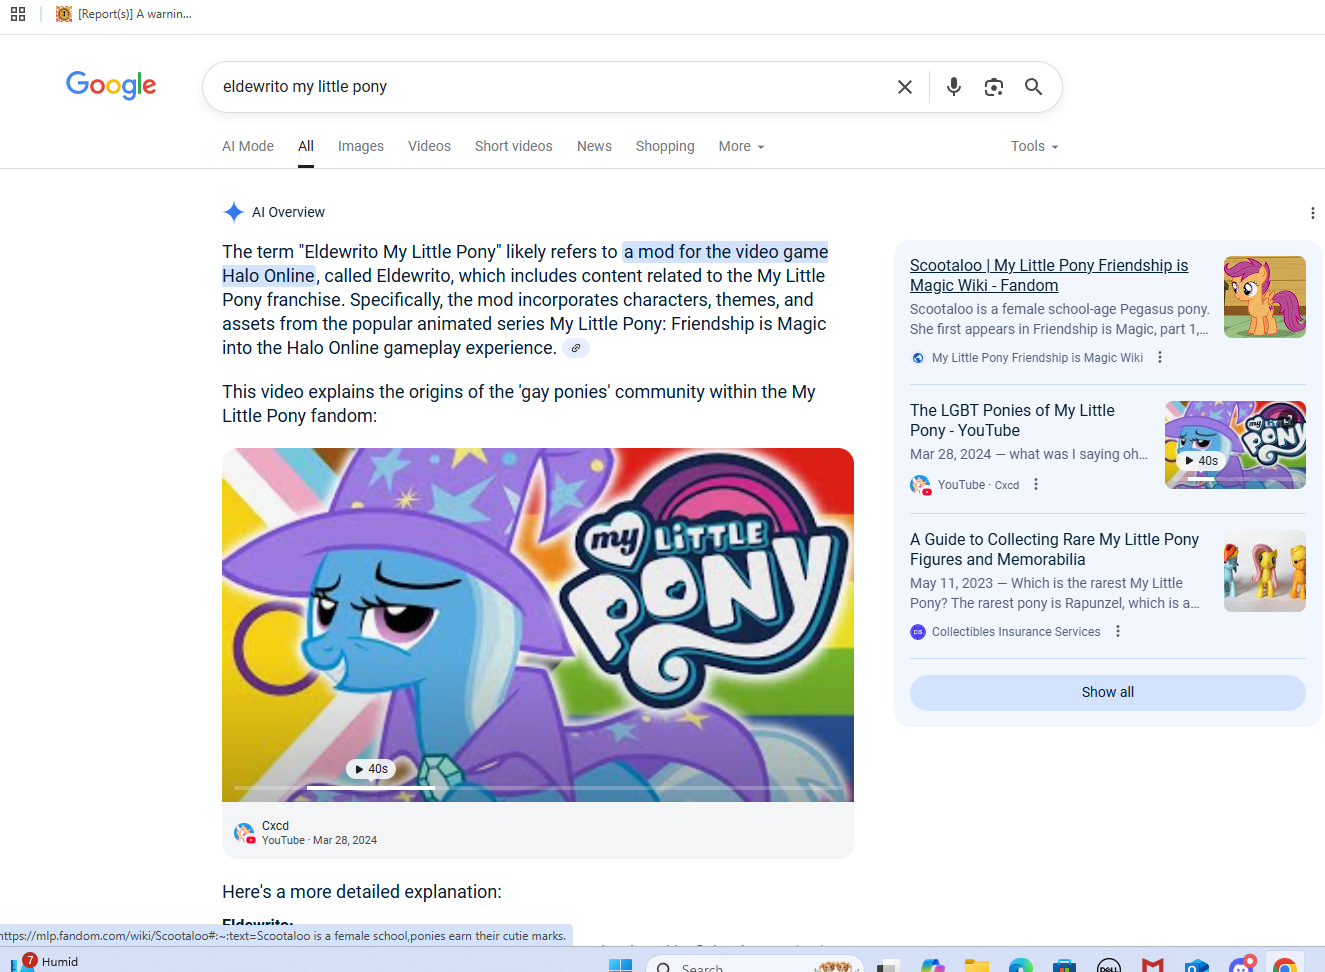Viewport: 1325px width, 972px height.
Task: Submit search with the magnifier icon
Action: (1034, 87)
